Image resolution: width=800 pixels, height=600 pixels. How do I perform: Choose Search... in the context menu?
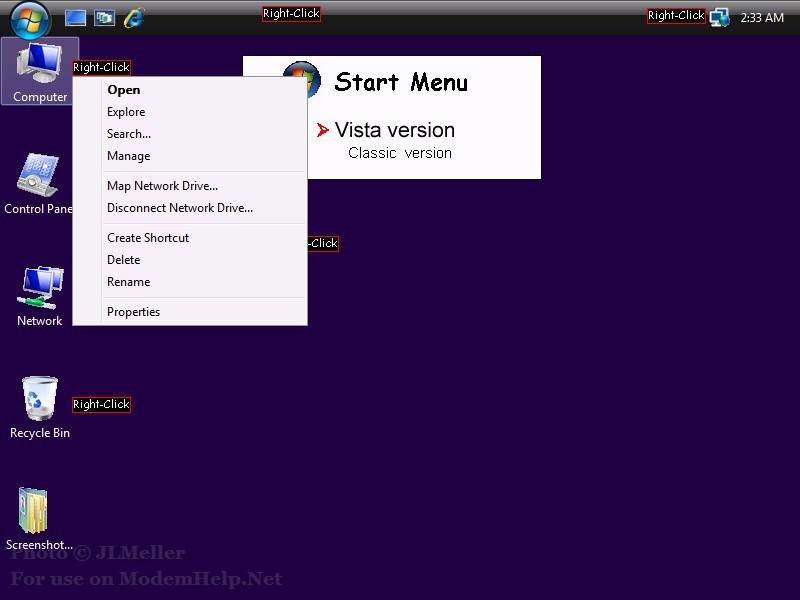pyautogui.click(x=190, y=134)
